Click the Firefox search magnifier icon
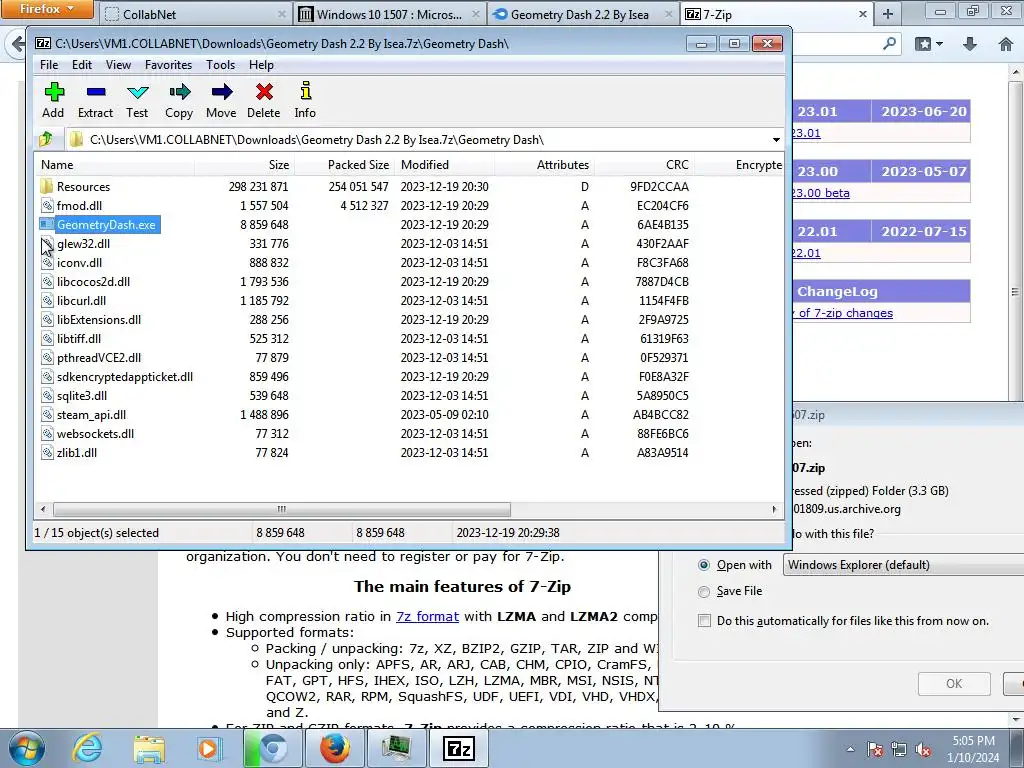This screenshot has height=768, width=1024. click(x=889, y=44)
